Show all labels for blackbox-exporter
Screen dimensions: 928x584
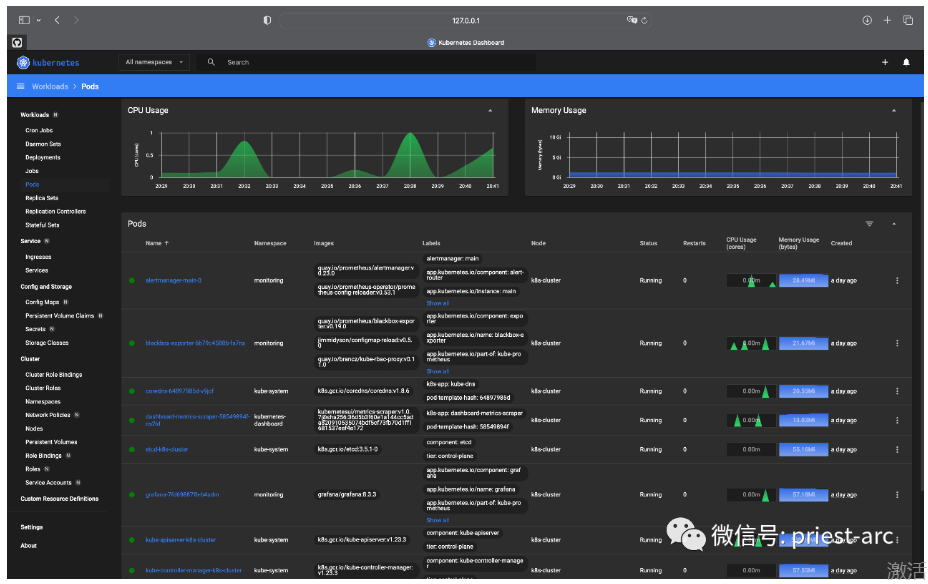tap(438, 372)
